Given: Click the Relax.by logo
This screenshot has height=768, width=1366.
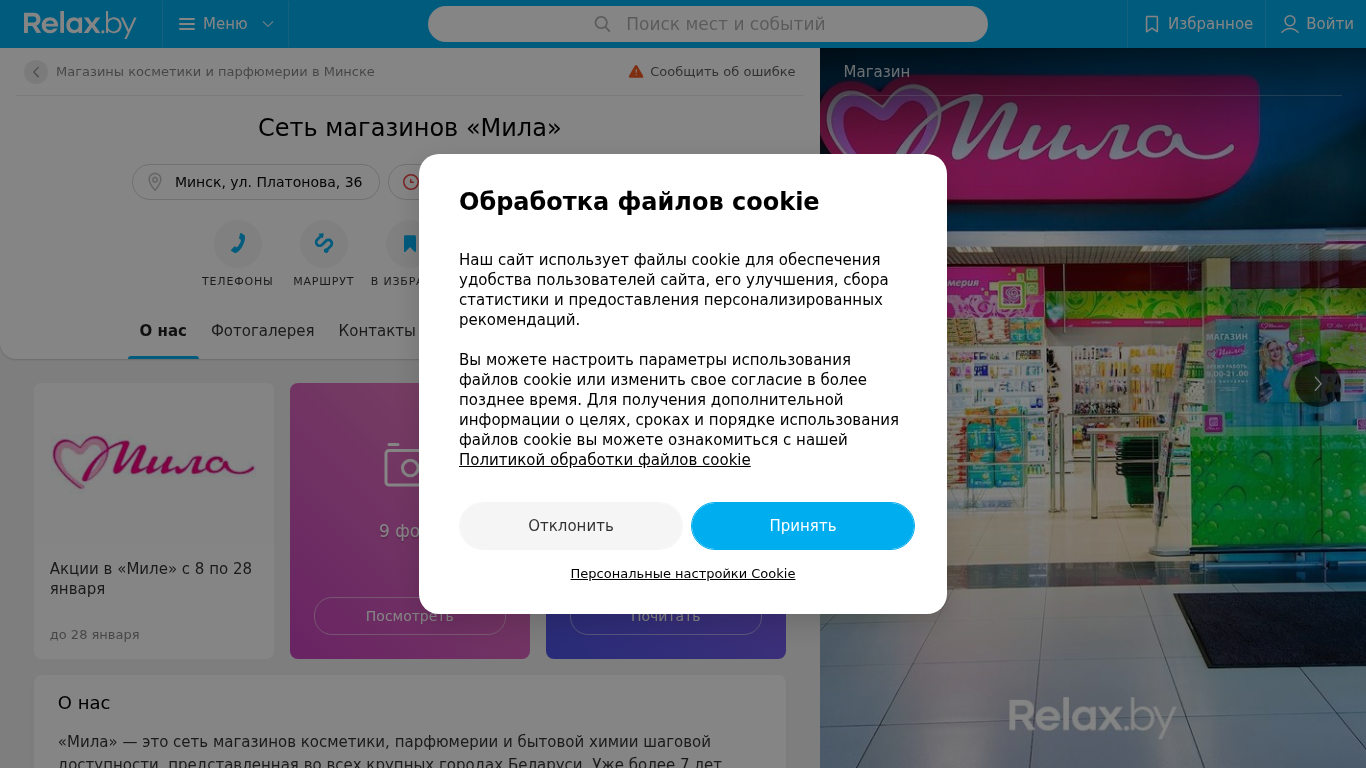Looking at the screenshot, I should (80, 24).
